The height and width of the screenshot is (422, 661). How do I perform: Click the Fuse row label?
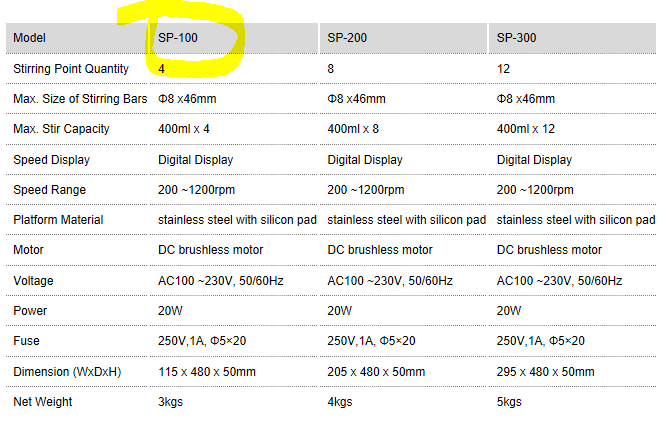point(27,341)
